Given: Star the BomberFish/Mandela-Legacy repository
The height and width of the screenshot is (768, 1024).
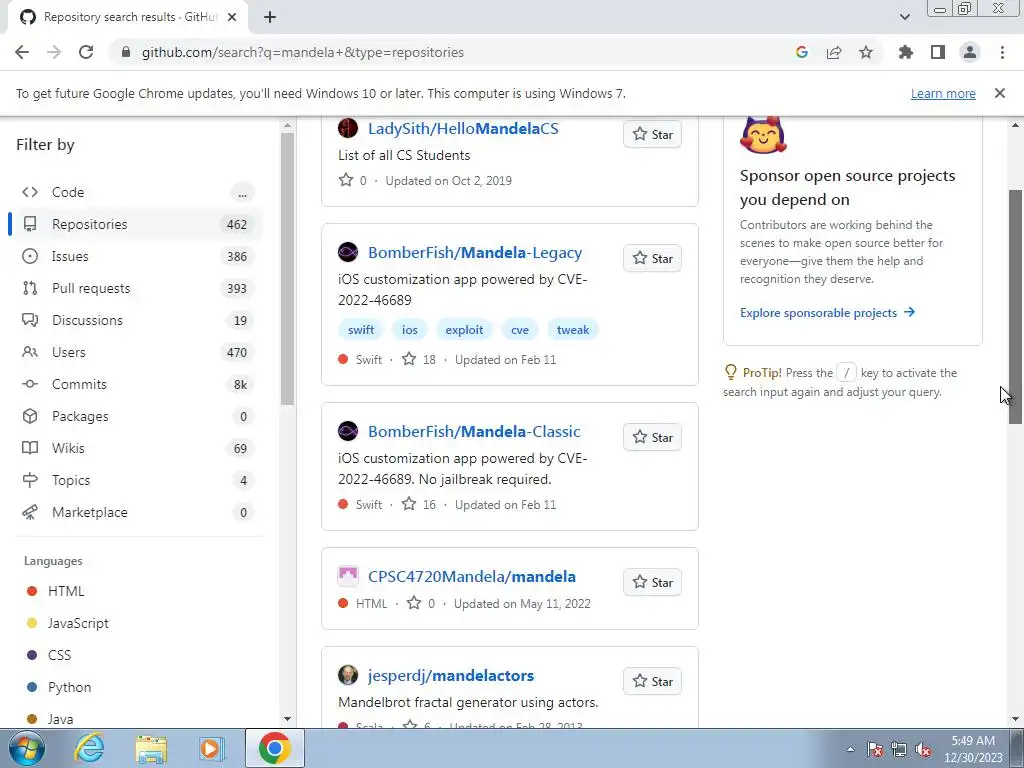Looking at the screenshot, I should 652,259.
